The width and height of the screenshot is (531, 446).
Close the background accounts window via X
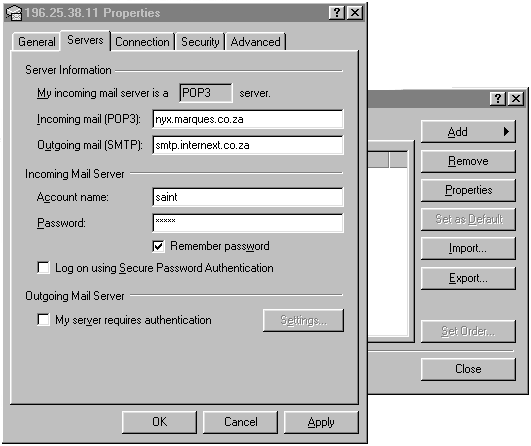click(x=516, y=99)
